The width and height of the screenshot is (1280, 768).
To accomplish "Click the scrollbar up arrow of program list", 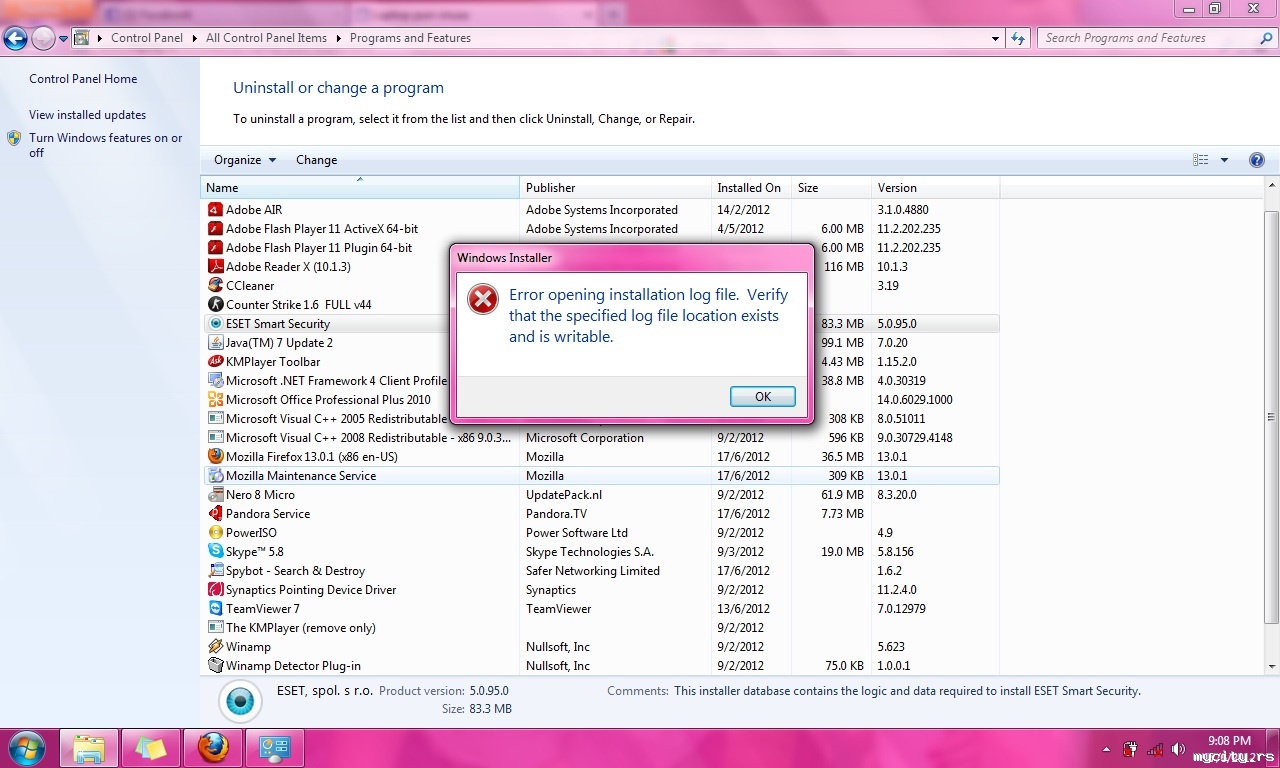I will coord(1272,186).
